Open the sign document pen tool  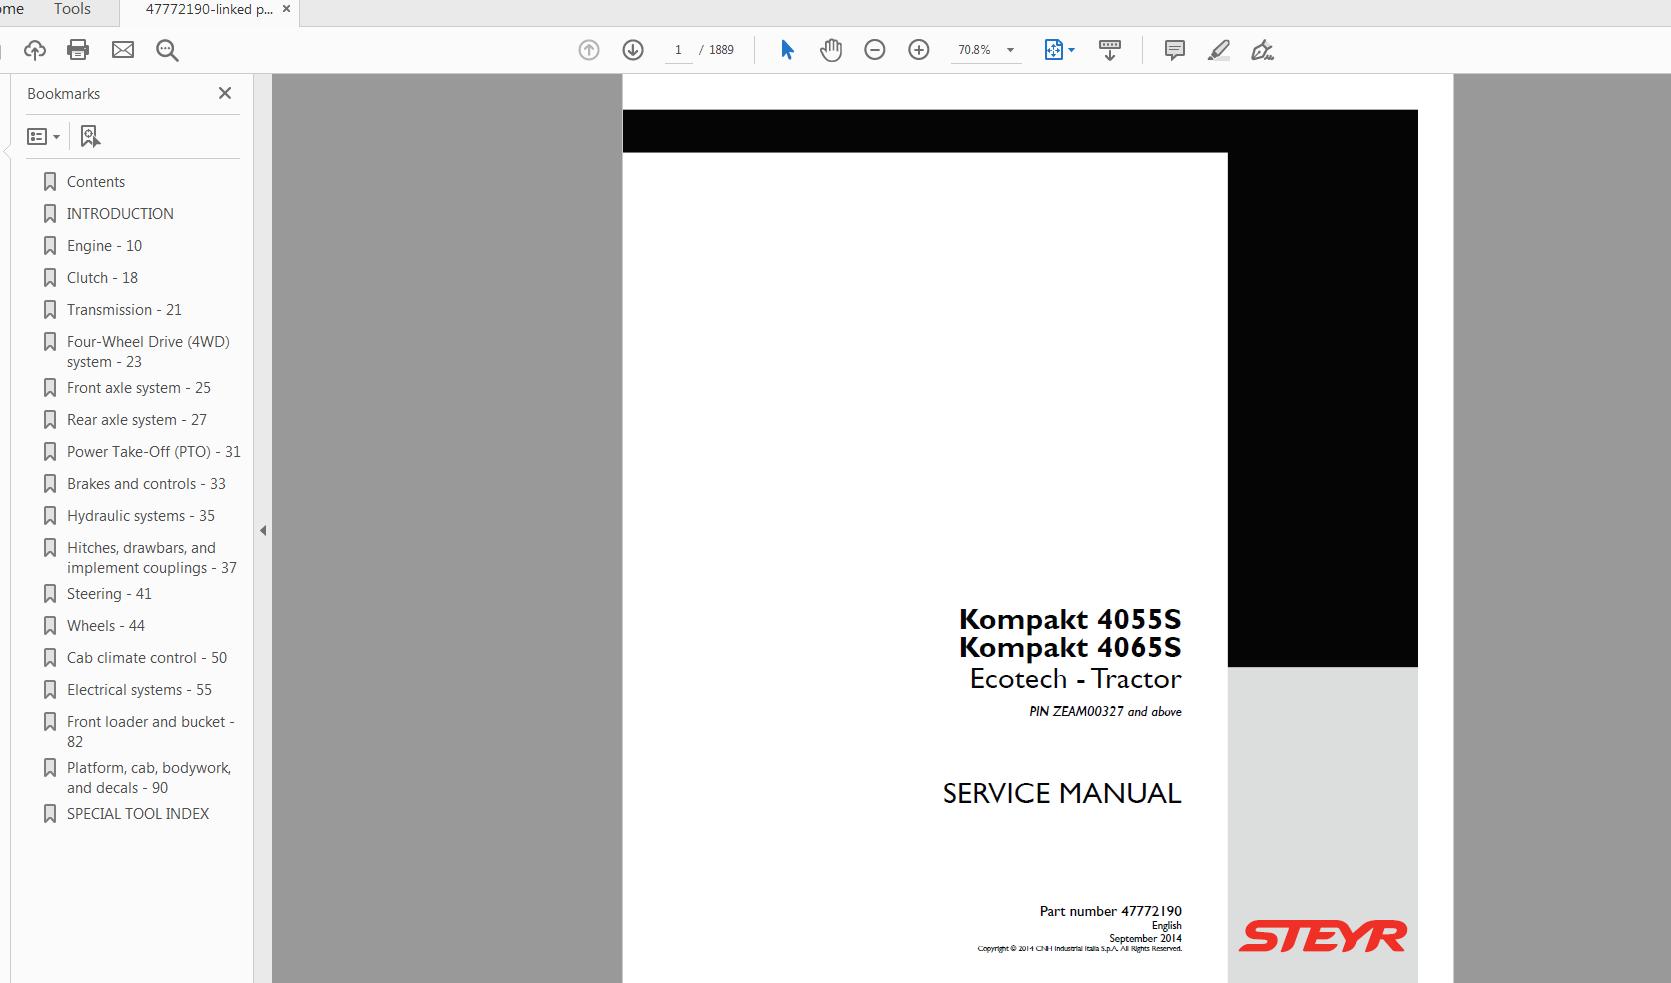tap(1262, 50)
